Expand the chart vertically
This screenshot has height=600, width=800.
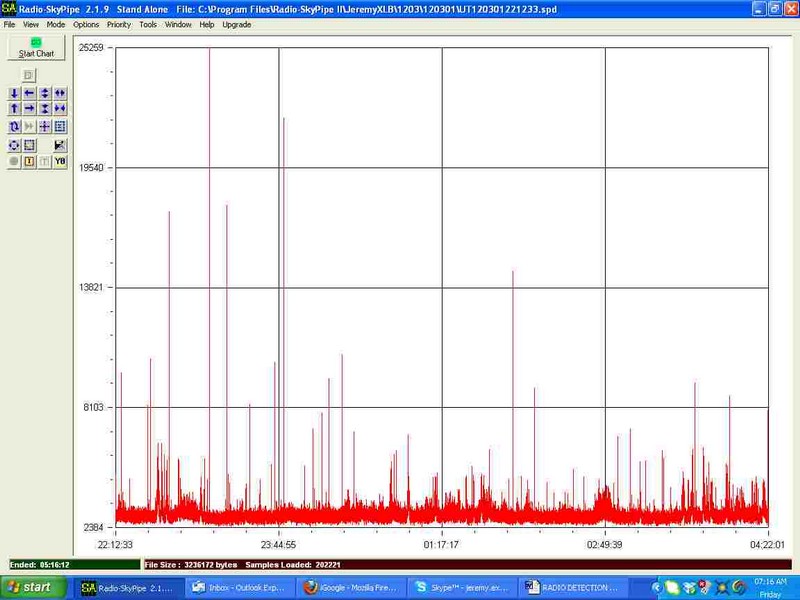click(45, 93)
